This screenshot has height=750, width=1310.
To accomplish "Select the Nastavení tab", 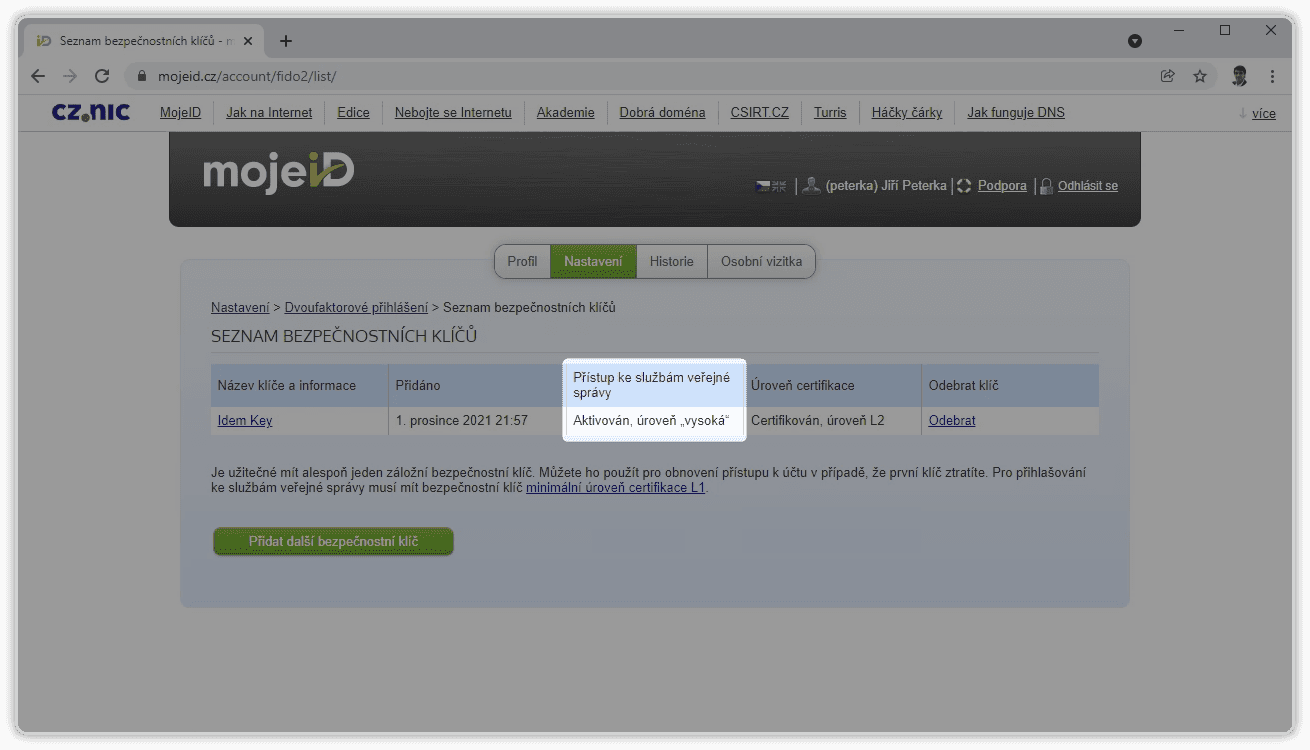I will [593, 261].
